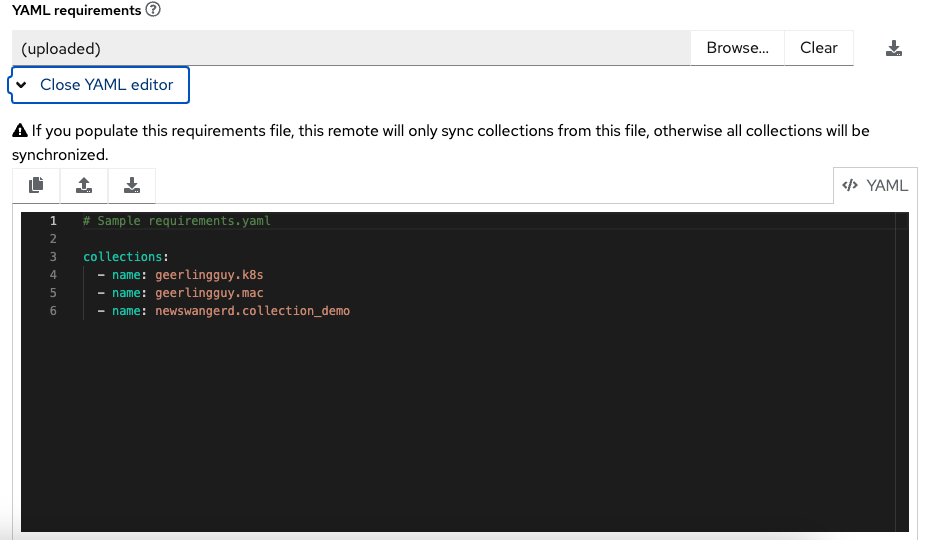The width and height of the screenshot is (925, 540).
Task: Copy editor contents using the copy icon
Action: pyautogui.click(x=36, y=185)
